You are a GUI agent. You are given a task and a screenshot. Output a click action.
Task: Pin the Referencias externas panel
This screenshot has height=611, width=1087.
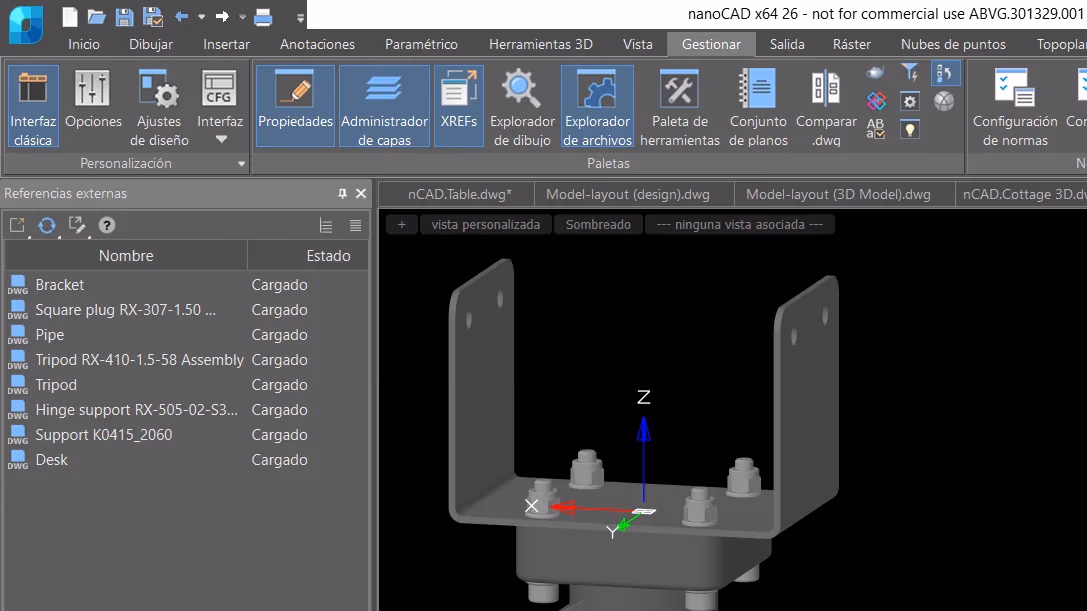pyautogui.click(x=342, y=193)
